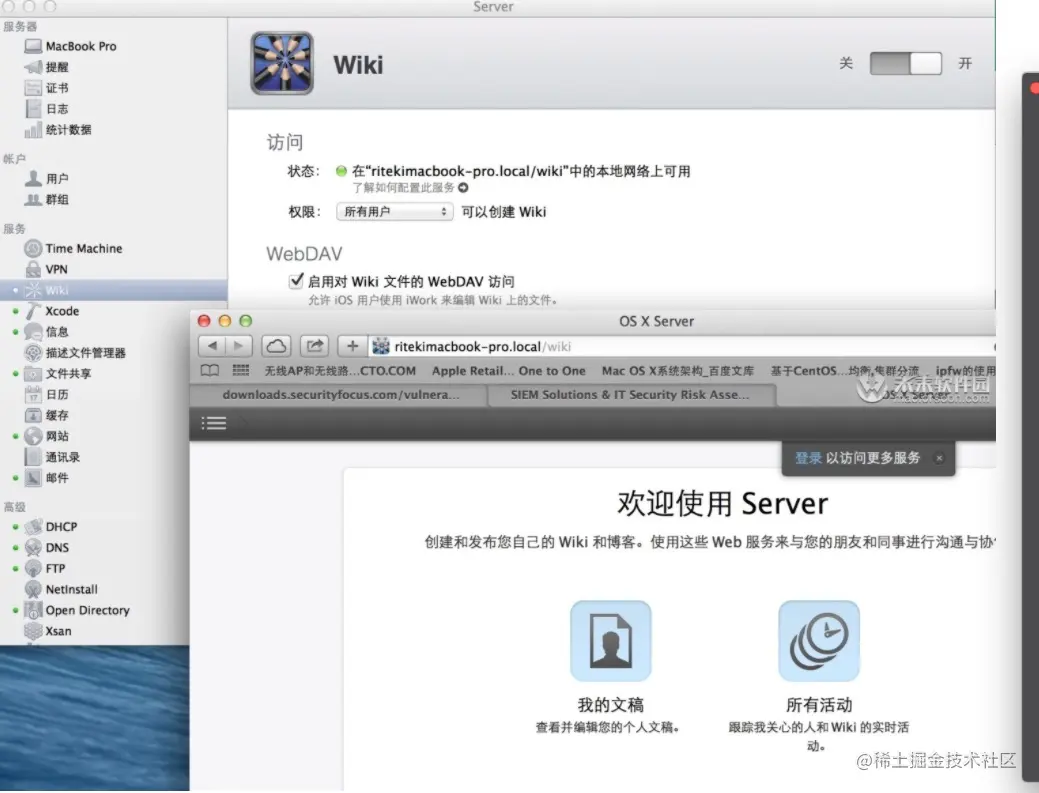Open the 信息 messages service
The height and width of the screenshot is (793, 1039).
pos(46,331)
